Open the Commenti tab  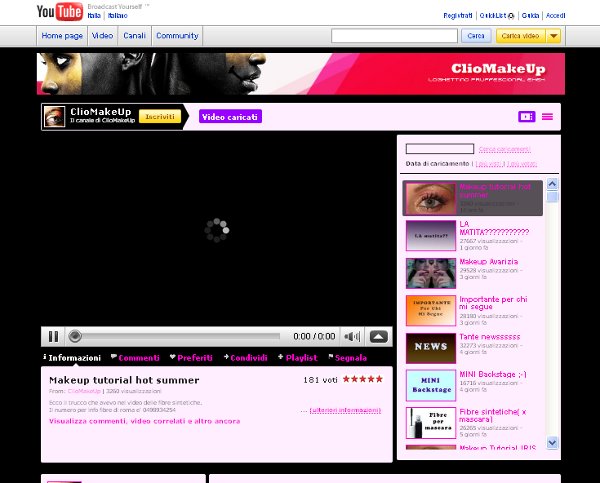136,357
